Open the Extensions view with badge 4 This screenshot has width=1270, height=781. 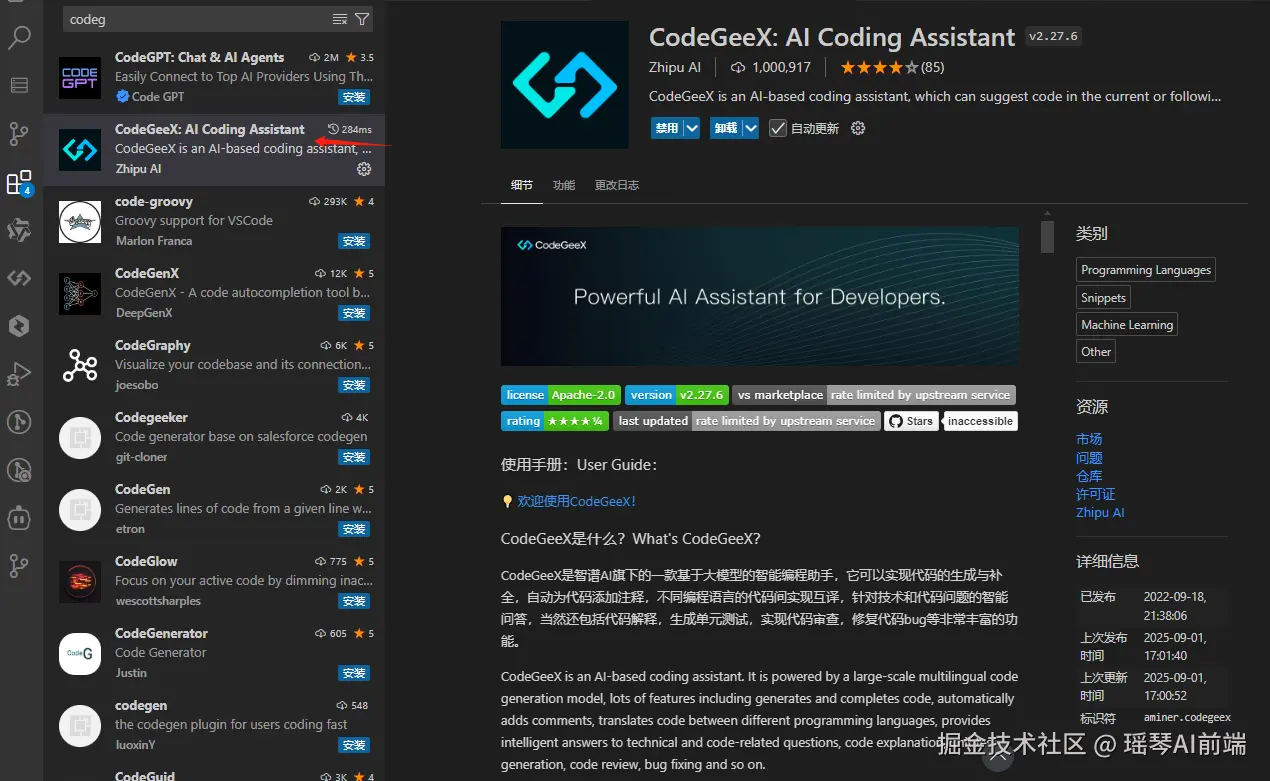pyautogui.click(x=19, y=182)
